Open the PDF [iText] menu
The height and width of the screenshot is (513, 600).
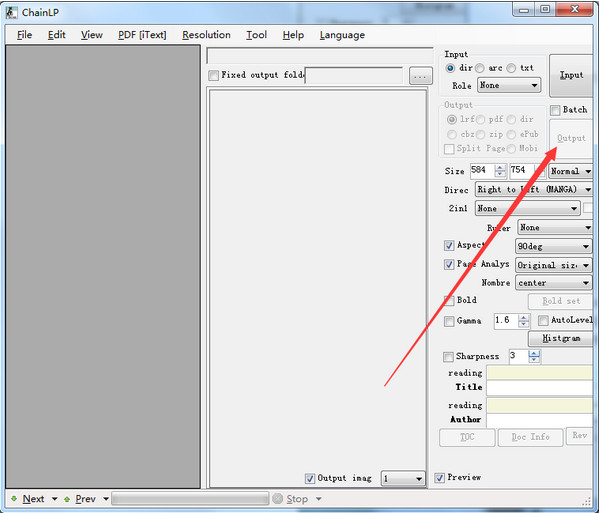tap(141, 35)
